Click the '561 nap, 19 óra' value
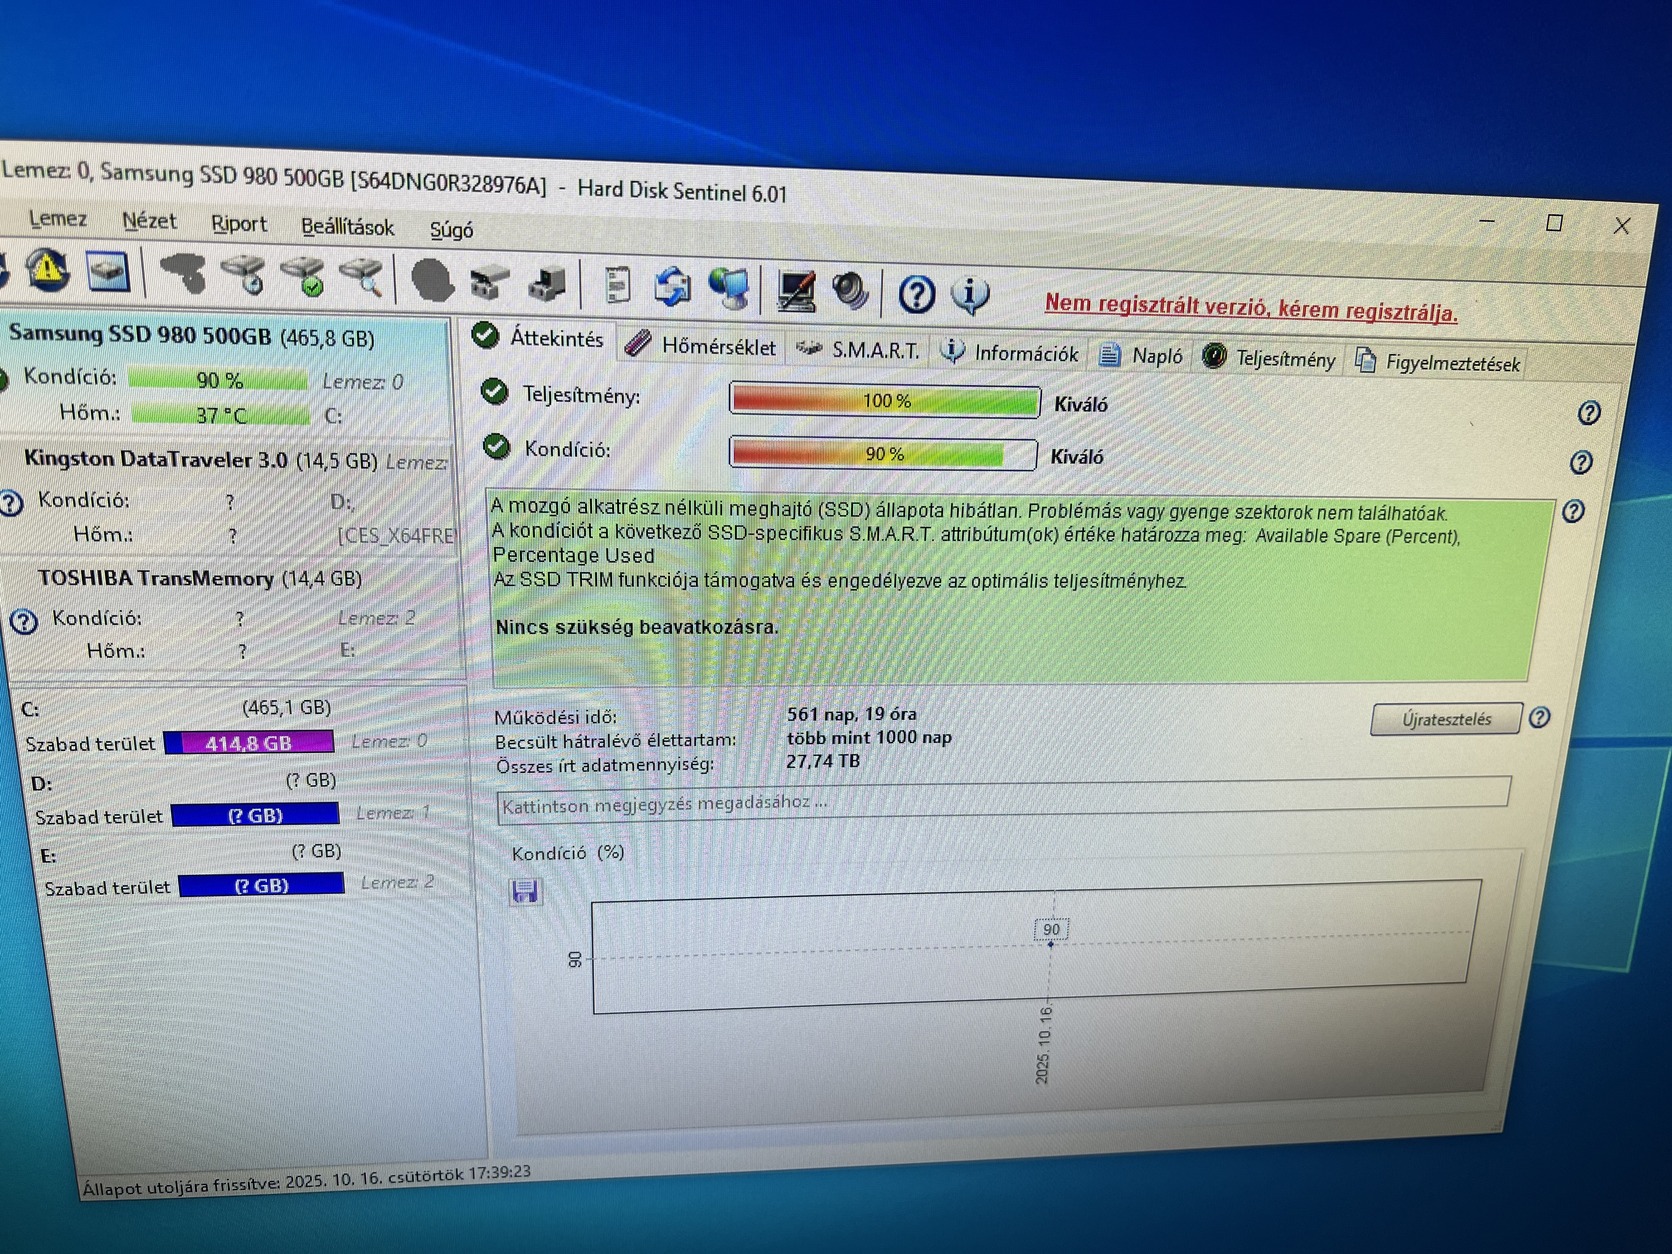Viewport: 1672px width, 1254px height. [851, 714]
